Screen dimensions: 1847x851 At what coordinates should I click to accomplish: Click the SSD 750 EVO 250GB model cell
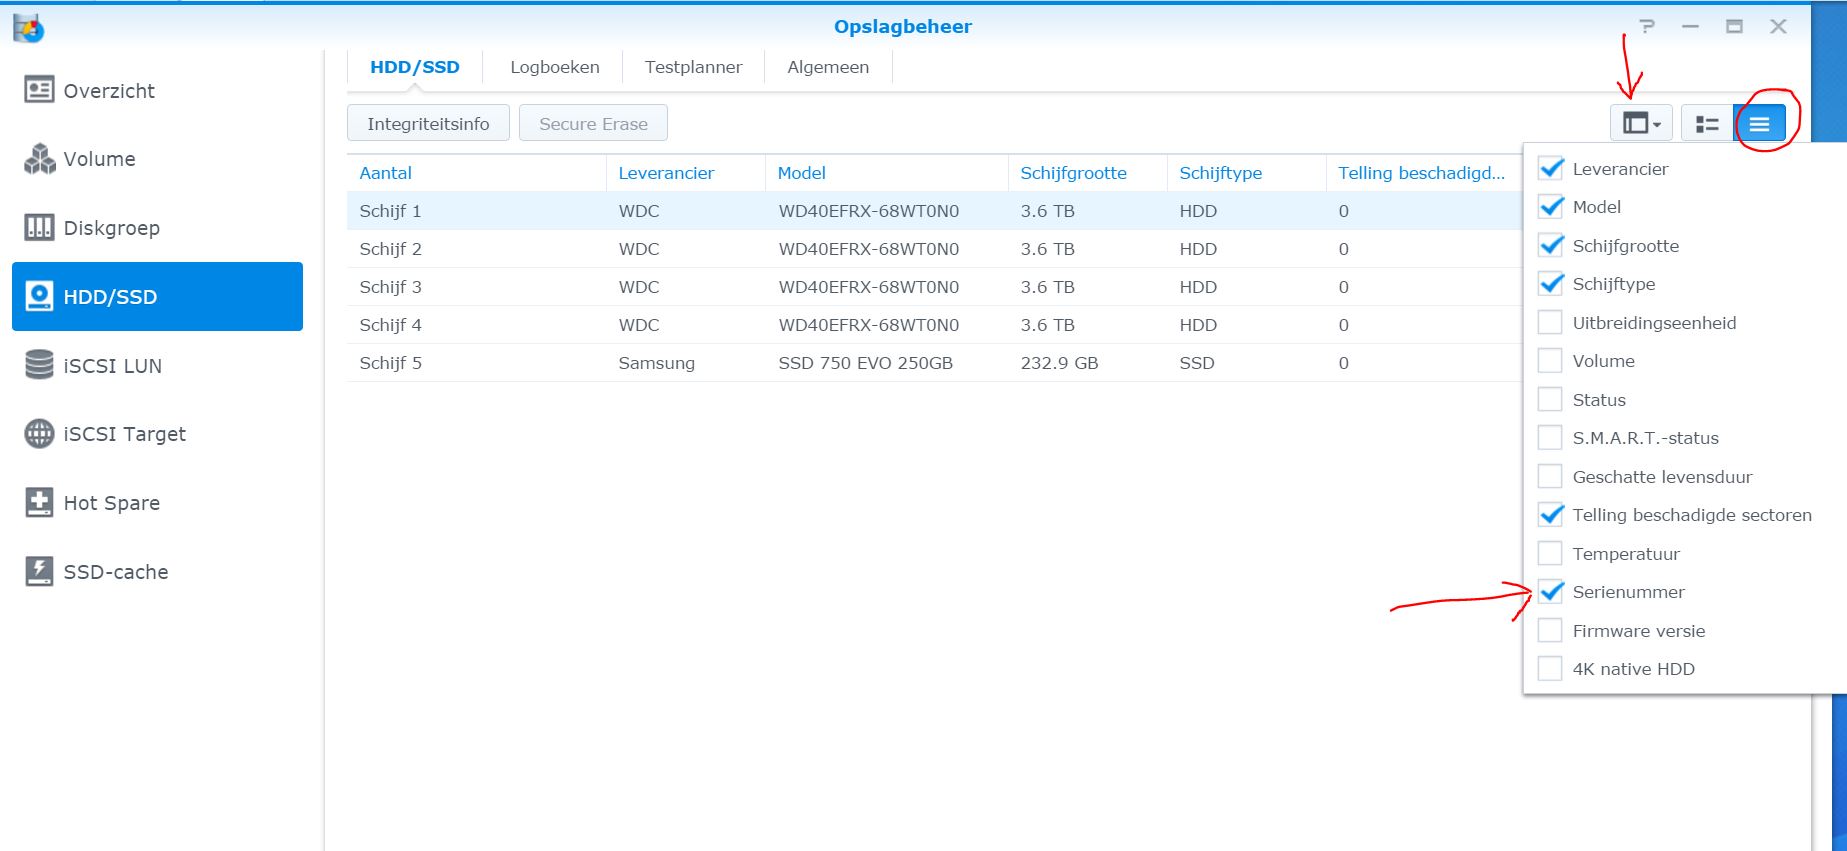click(865, 363)
